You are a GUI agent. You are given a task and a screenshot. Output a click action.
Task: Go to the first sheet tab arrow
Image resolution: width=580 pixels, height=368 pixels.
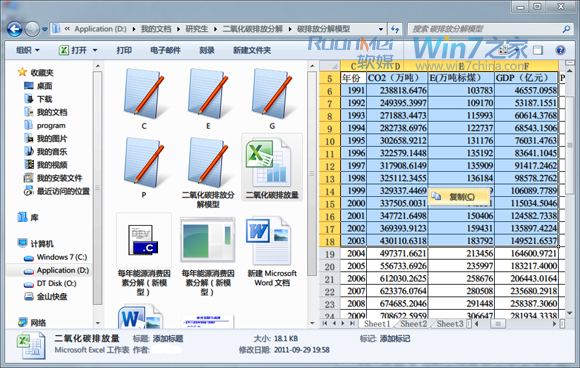coord(325,324)
